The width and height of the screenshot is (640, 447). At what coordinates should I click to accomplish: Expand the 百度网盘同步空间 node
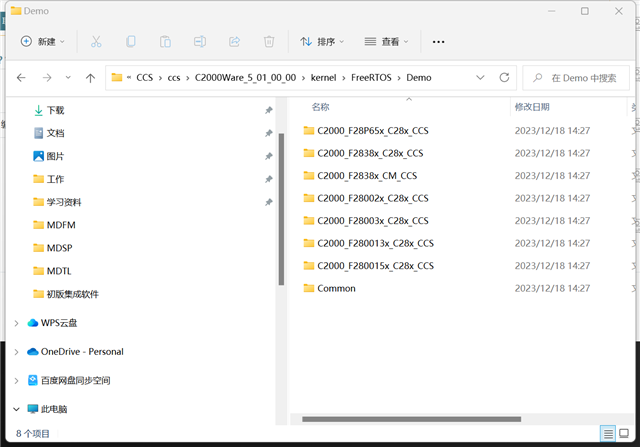pyautogui.click(x=16, y=380)
